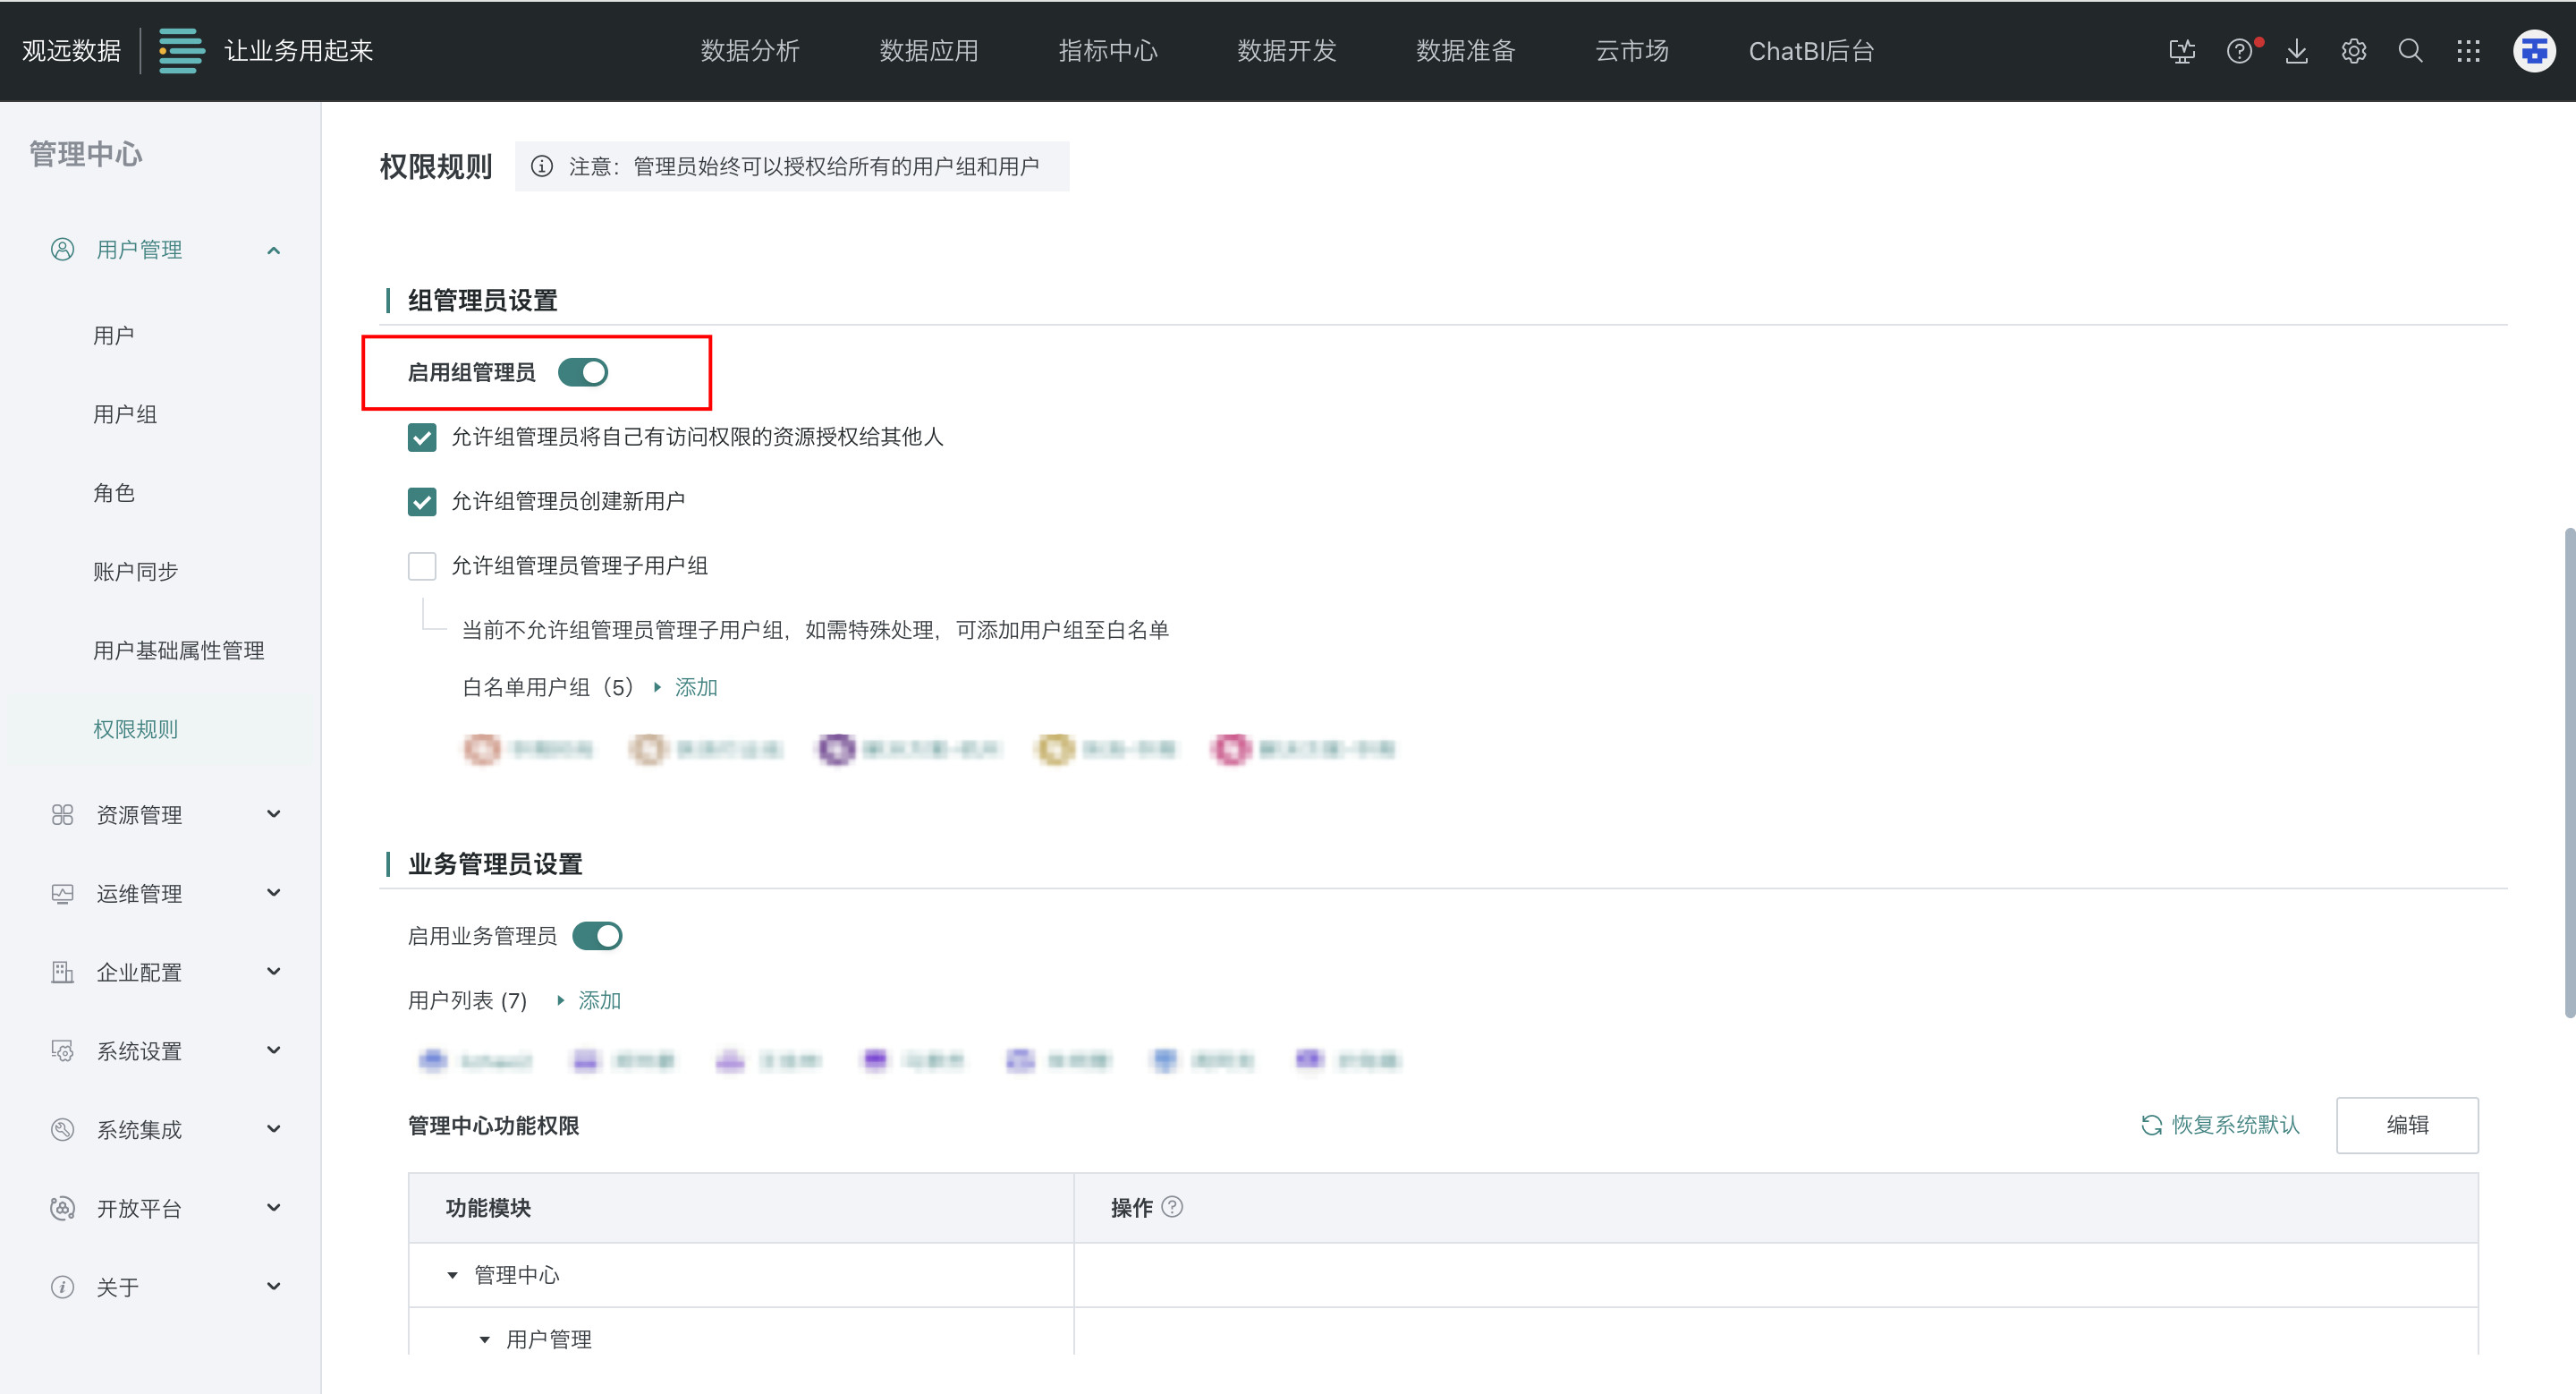Uncheck 允许组管理员创建新用户 checkbox
The height and width of the screenshot is (1394, 2576).
click(422, 501)
